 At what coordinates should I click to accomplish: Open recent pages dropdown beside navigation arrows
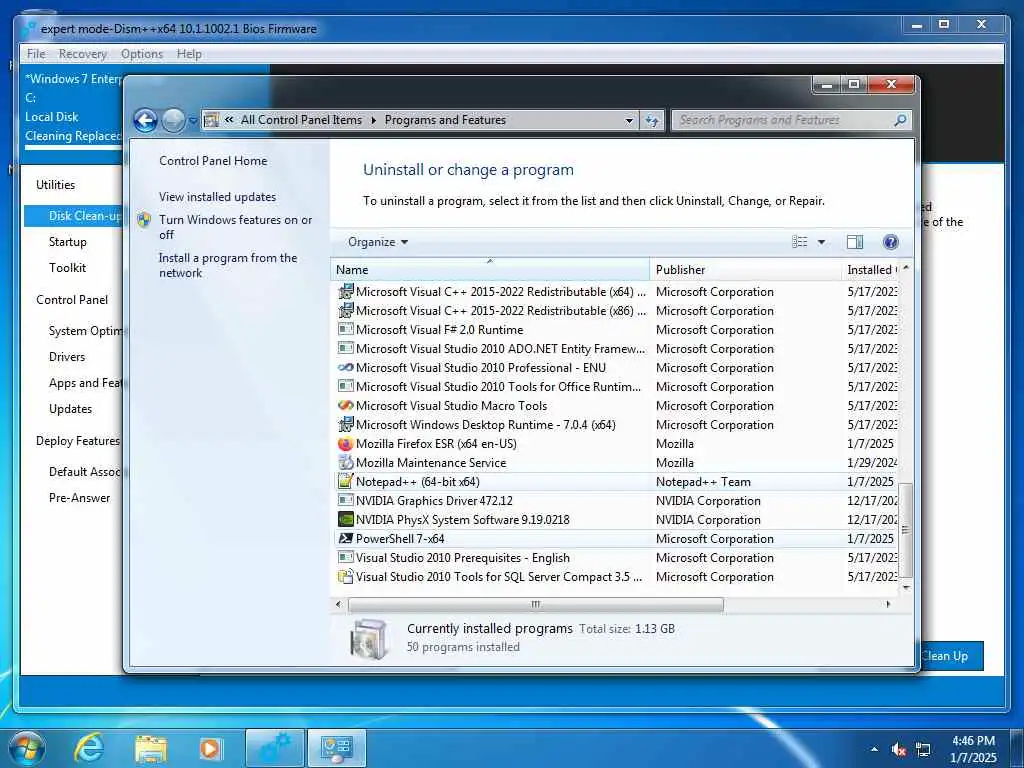click(193, 121)
